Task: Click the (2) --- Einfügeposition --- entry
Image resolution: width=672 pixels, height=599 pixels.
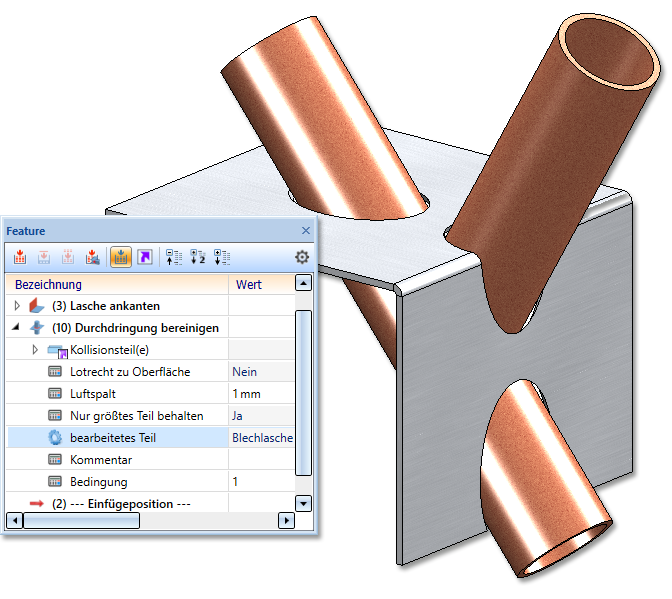Action: coord(121,504)
